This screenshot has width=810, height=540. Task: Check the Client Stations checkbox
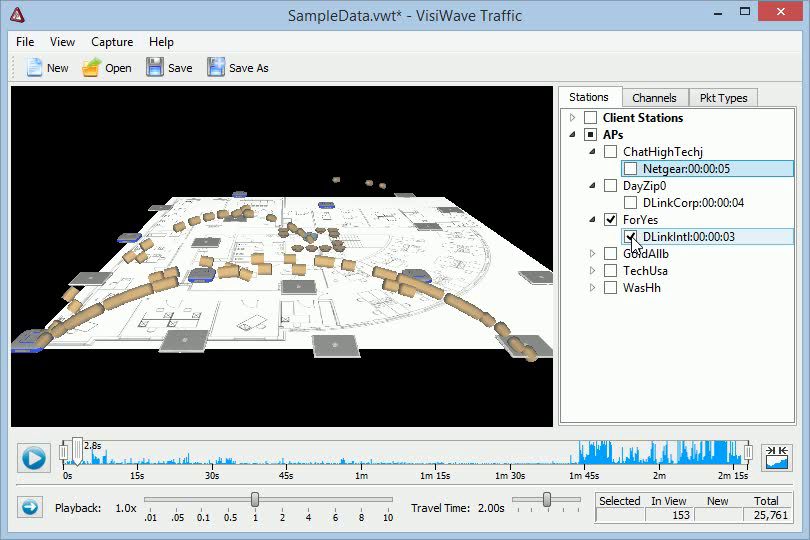[590, 118]
